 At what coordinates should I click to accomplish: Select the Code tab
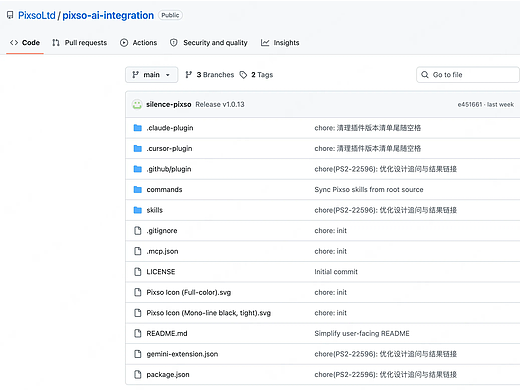pos(25,43)
